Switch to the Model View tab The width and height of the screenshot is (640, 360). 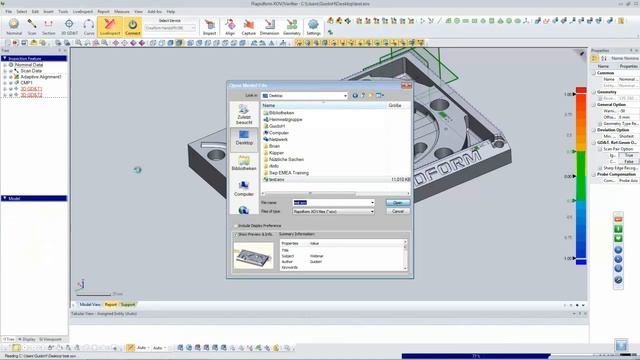click(x=89, y=304)
